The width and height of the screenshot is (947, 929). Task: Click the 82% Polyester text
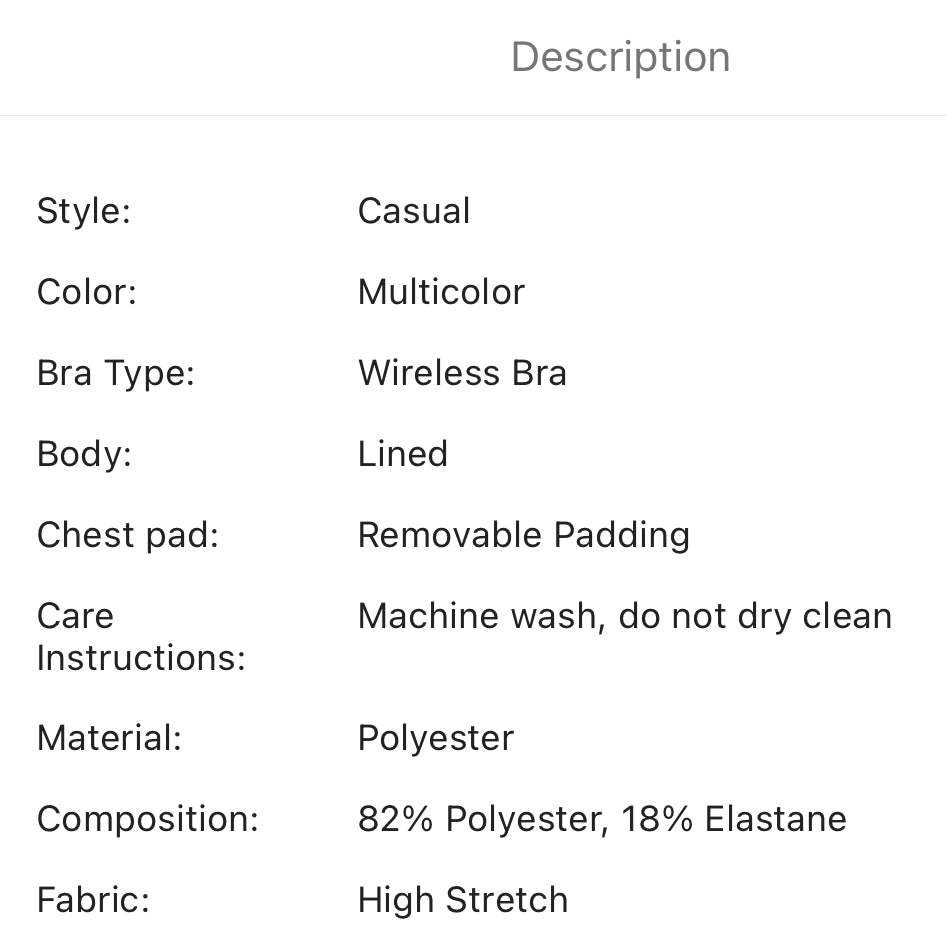(482, 819)
